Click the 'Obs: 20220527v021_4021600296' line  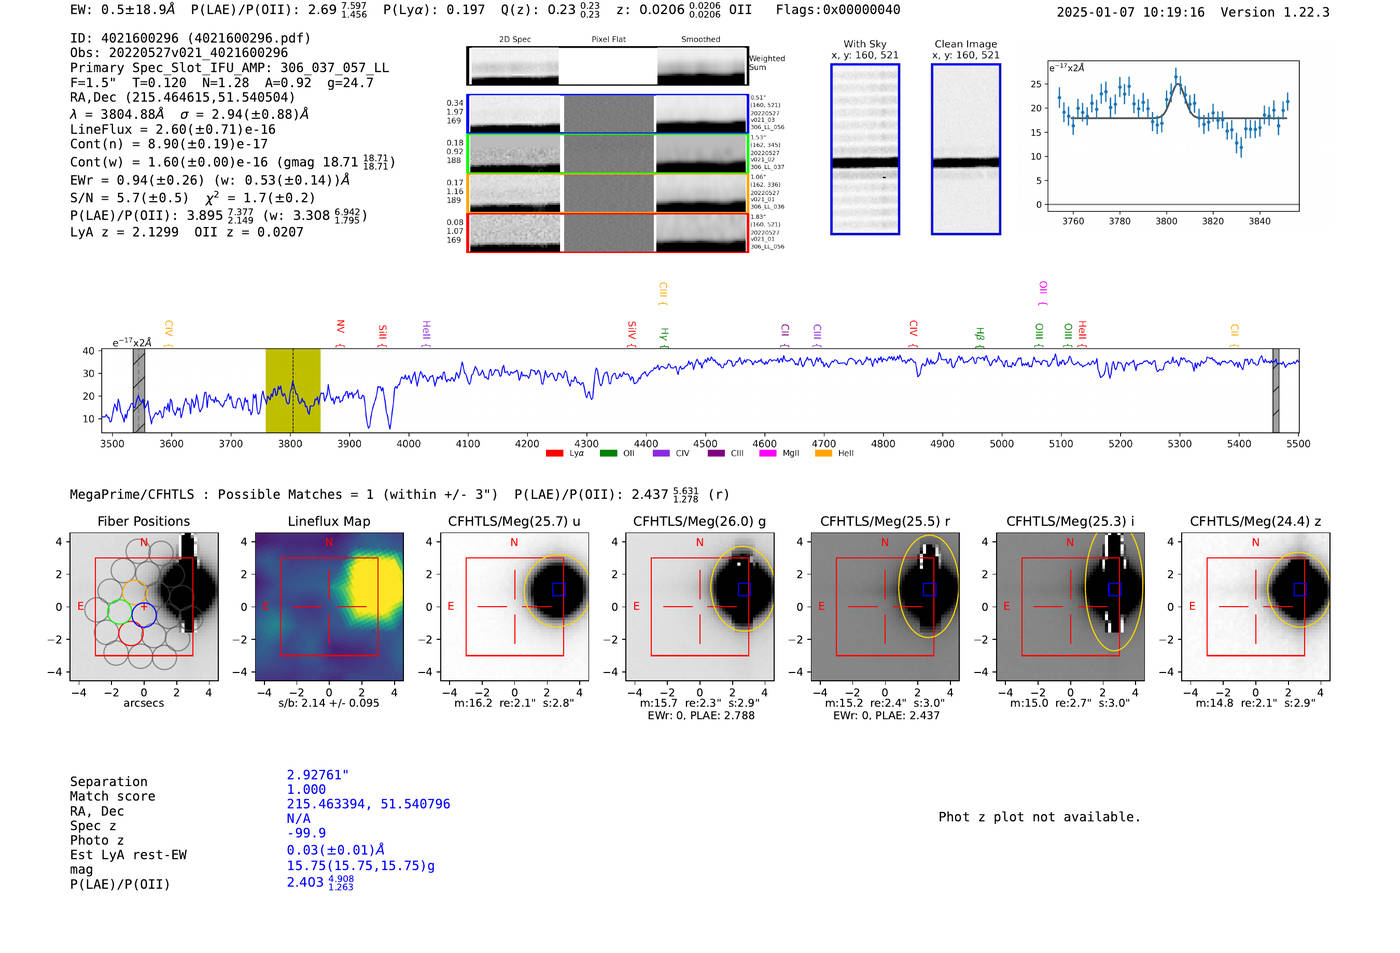[179, 53]
